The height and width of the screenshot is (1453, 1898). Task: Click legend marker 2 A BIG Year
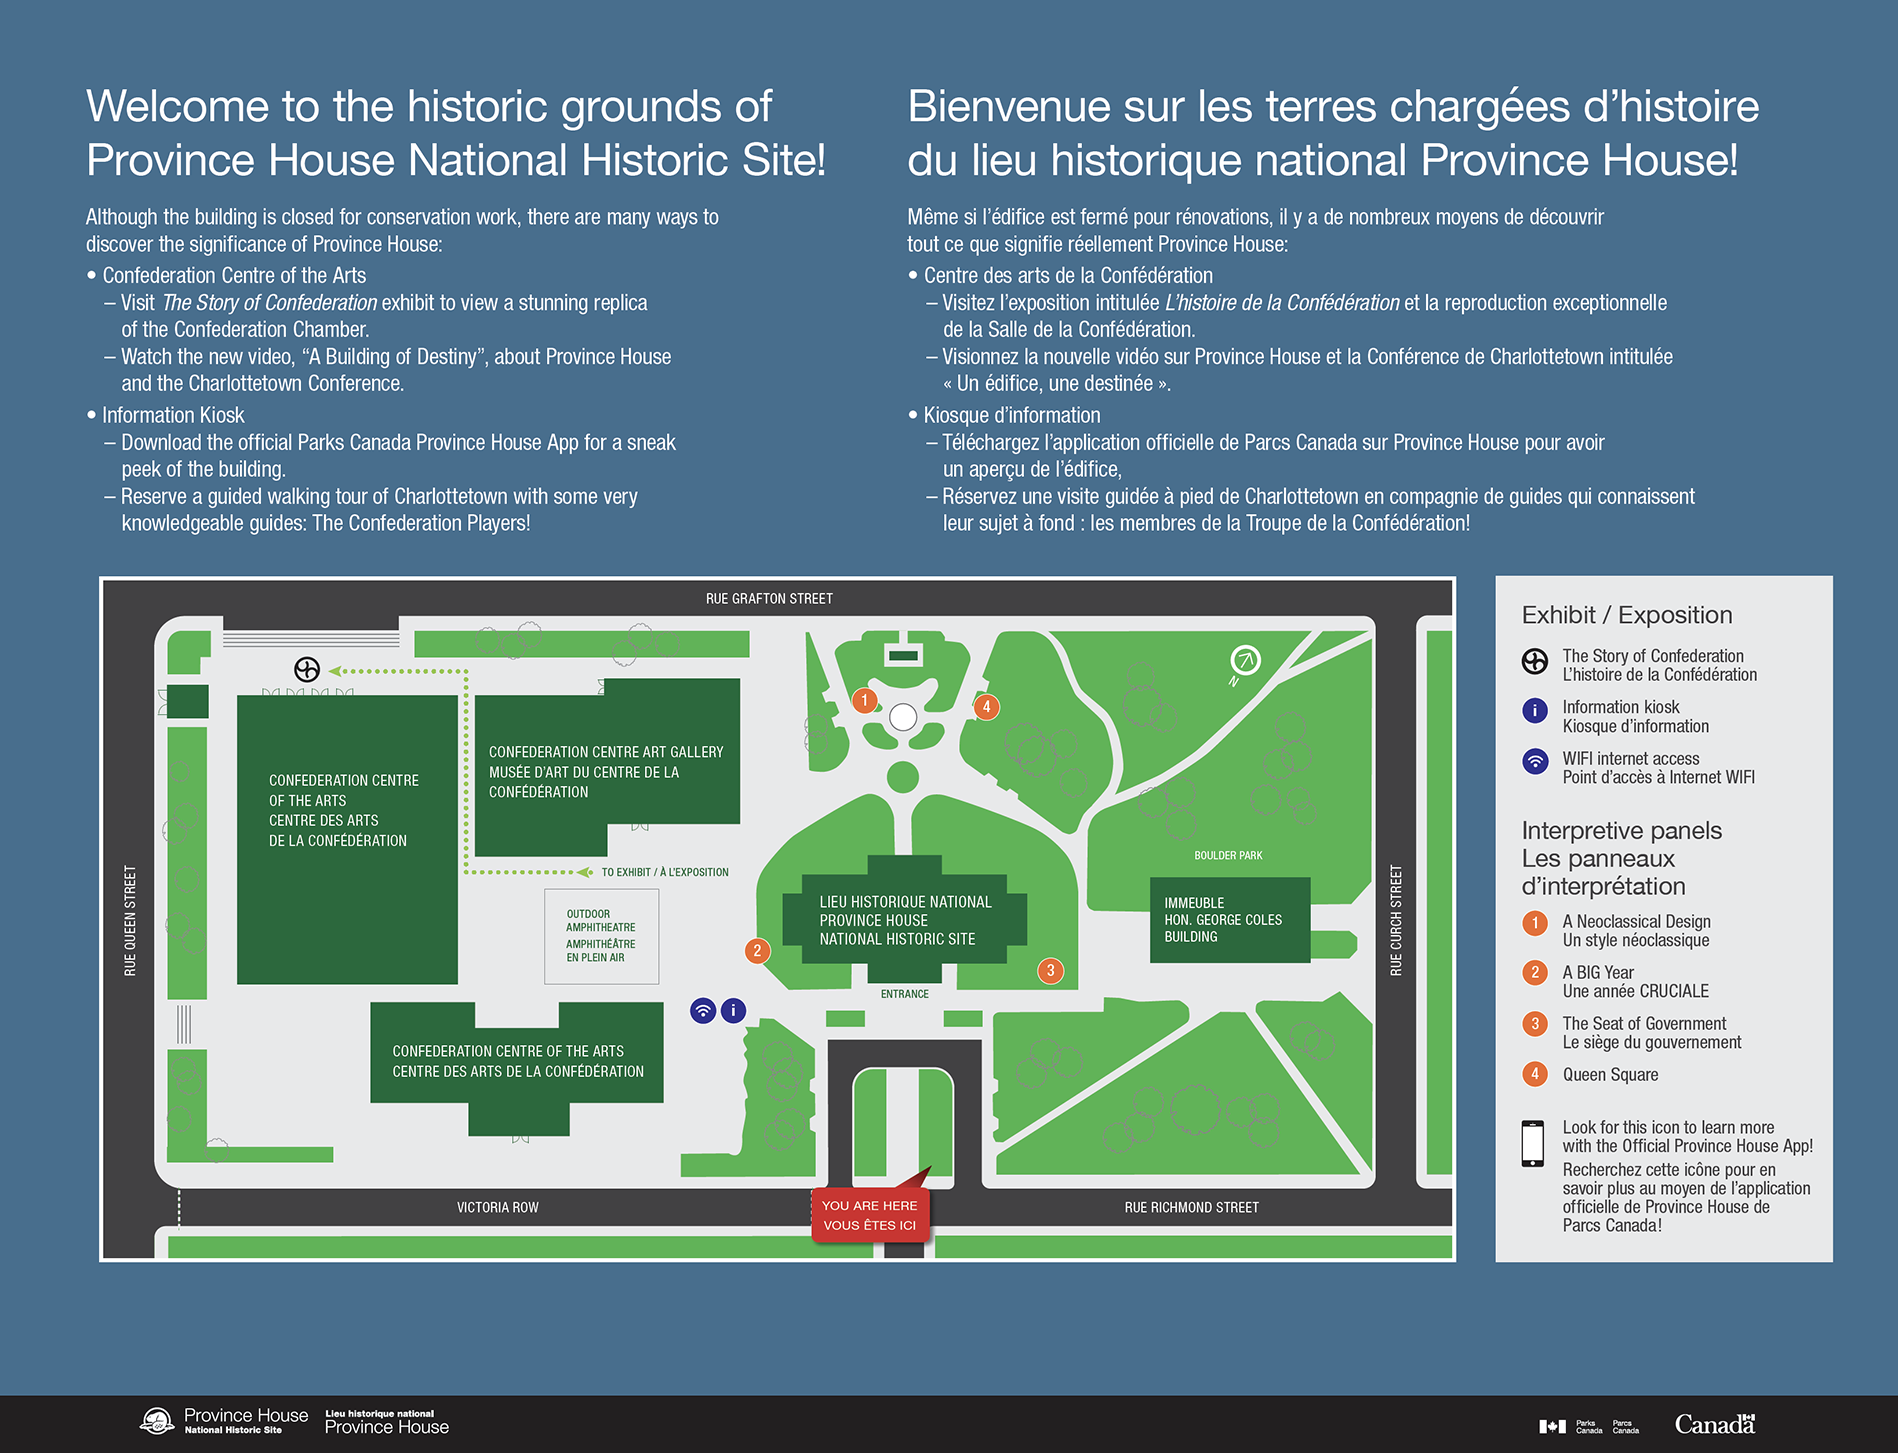click(1534, 973)
